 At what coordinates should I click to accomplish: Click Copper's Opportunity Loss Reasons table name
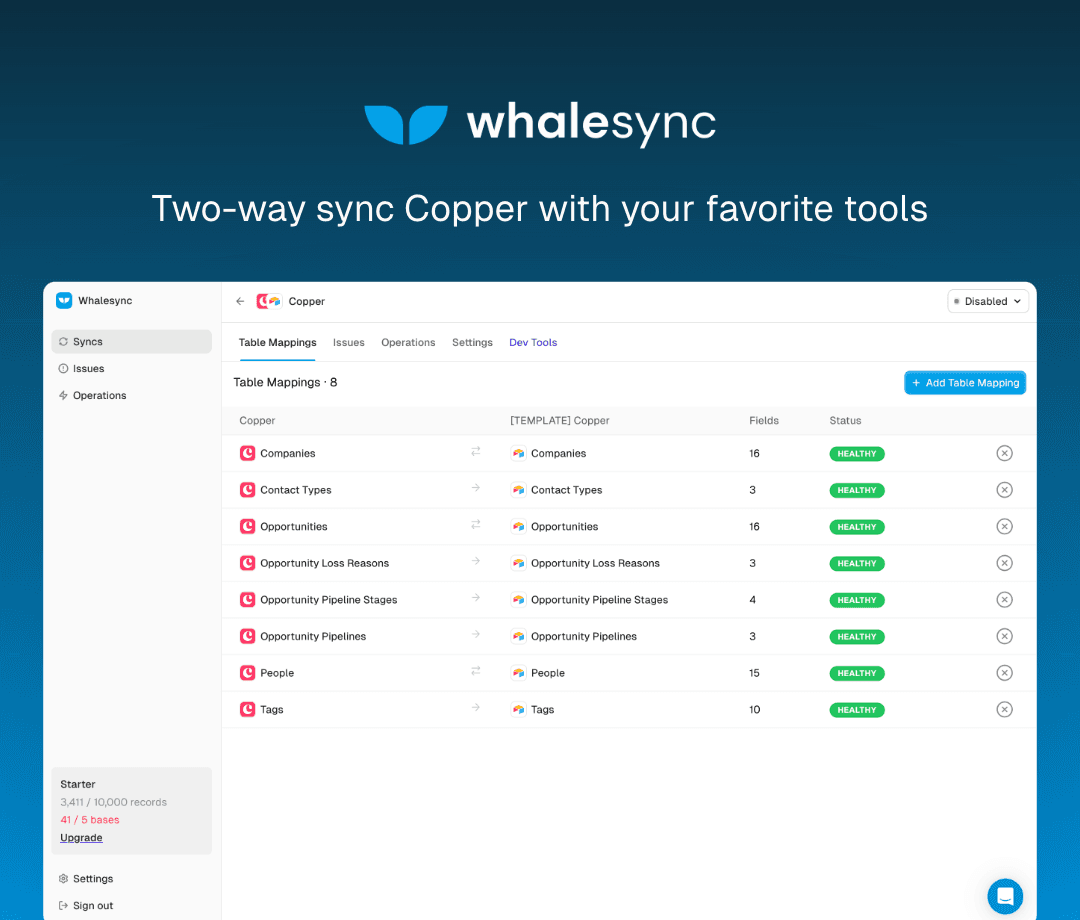pos(324,563)
